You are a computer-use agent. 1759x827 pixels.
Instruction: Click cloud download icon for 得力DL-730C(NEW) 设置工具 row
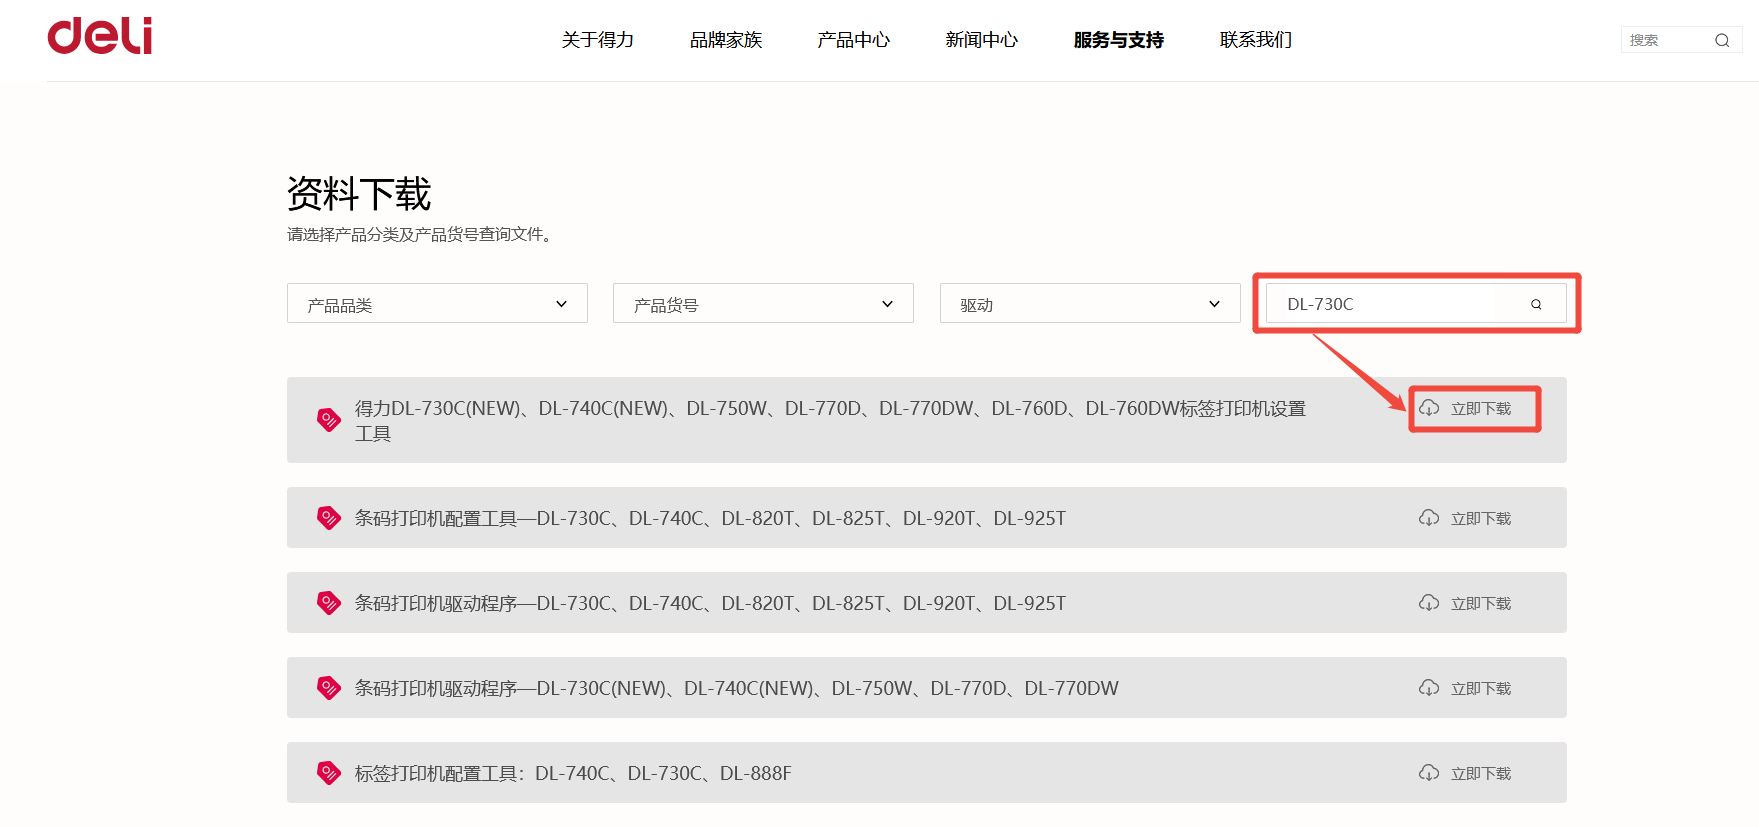coord(1429,408)
